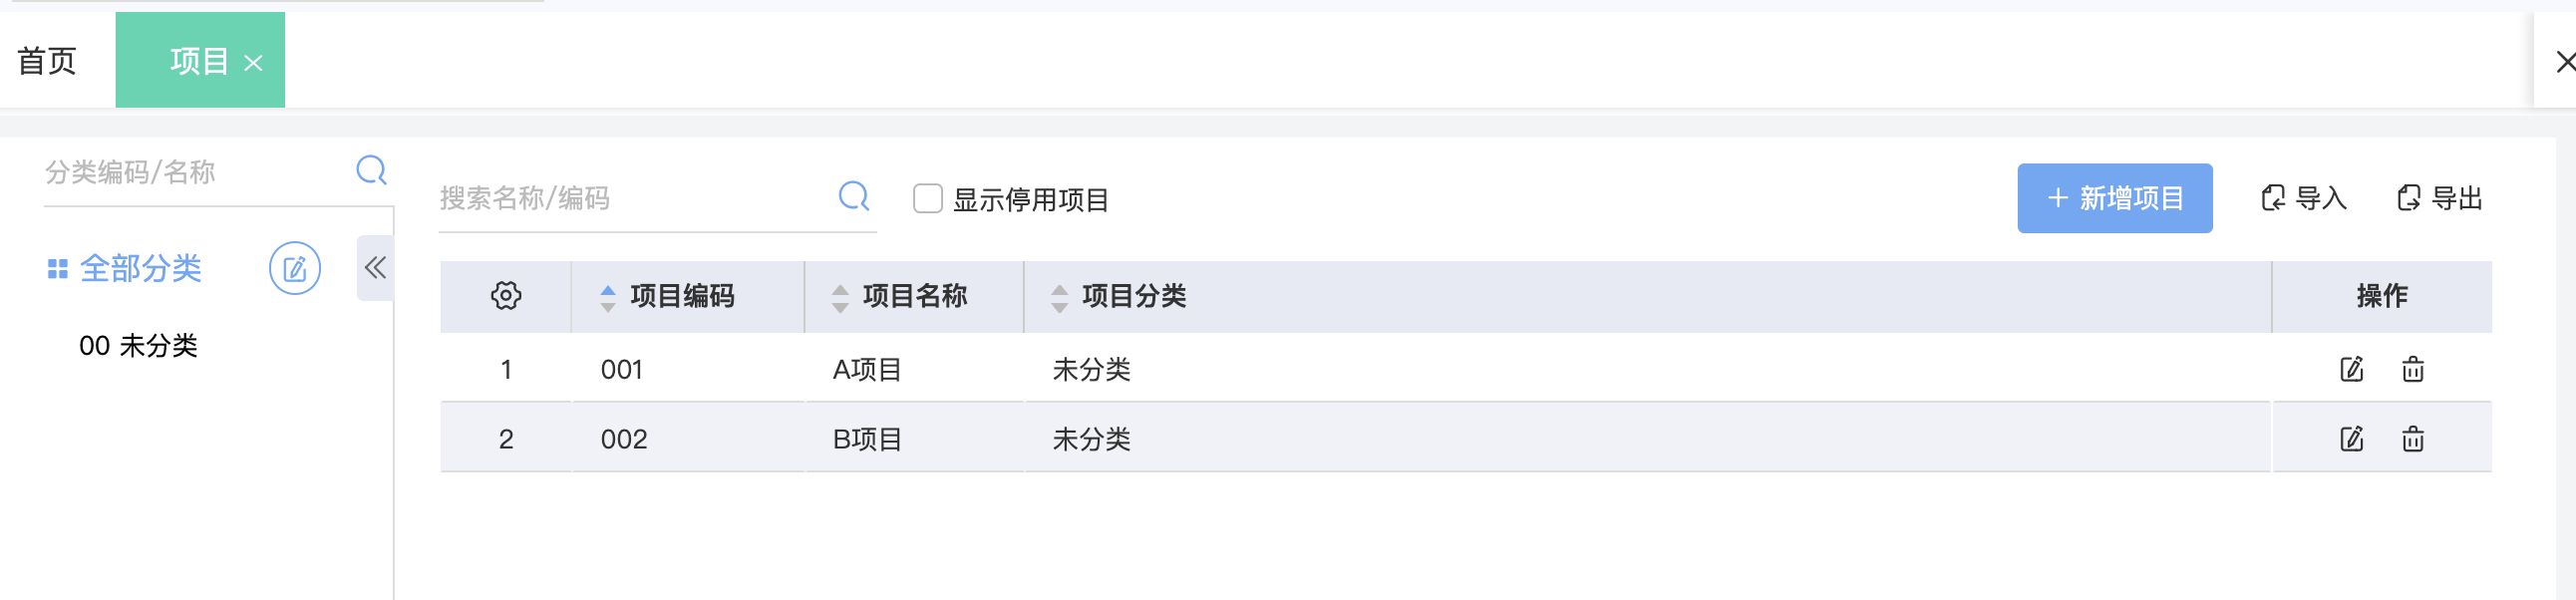Sort by 项目分类 column

tap(1059, 297)
